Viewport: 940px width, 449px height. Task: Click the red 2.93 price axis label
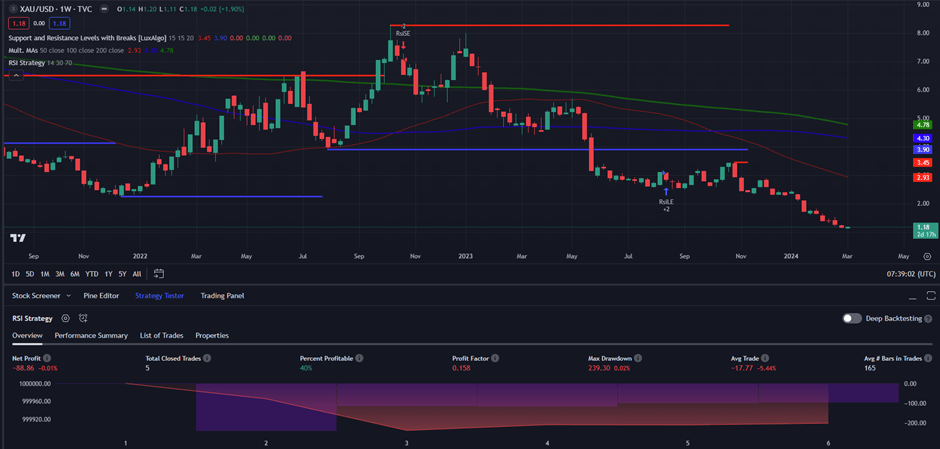[x=921, y=177]
